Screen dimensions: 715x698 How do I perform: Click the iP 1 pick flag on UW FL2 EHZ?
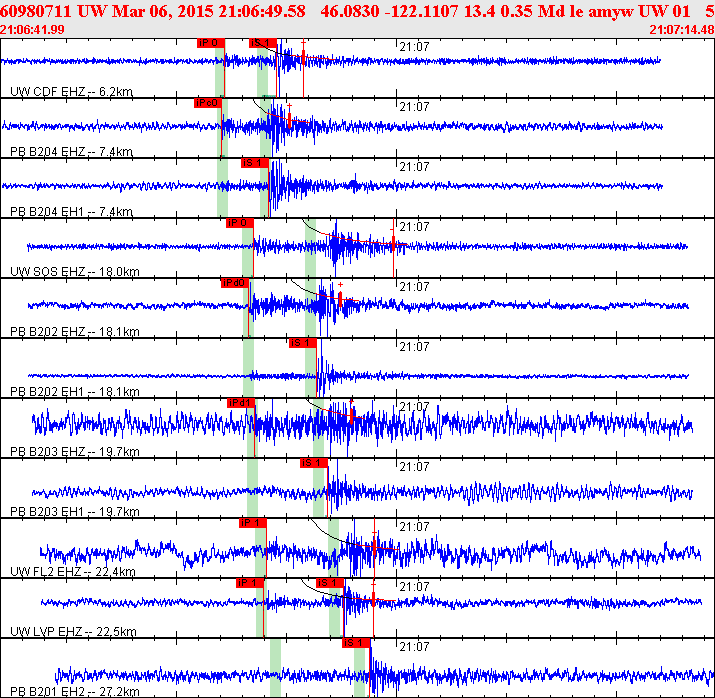[253, 523]
